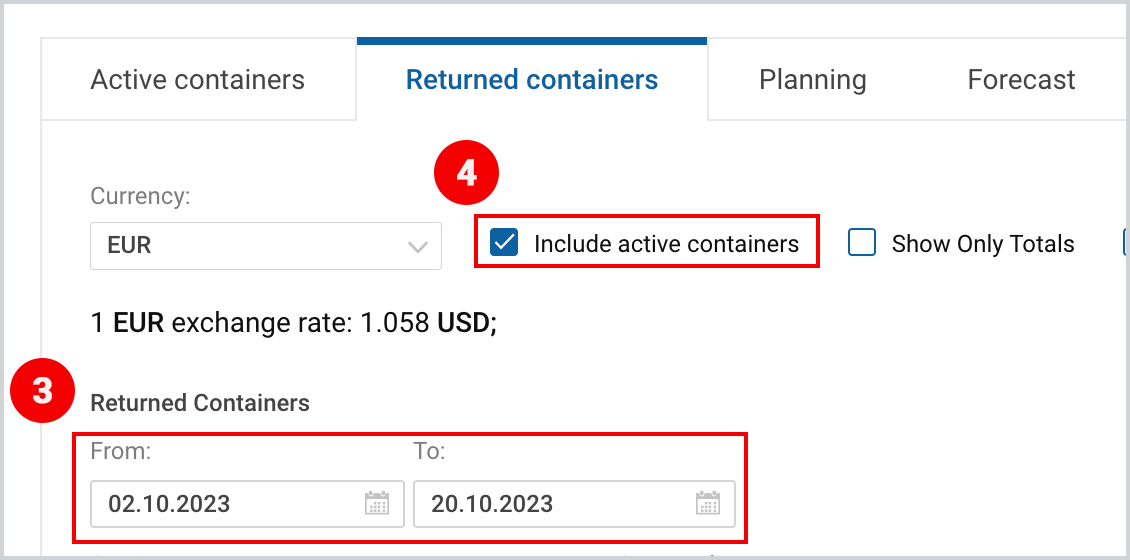The image size is (1130, 560).
Task: Click the Returned Containers section heading
Action: pyautogui.click(x=200, y=403)
